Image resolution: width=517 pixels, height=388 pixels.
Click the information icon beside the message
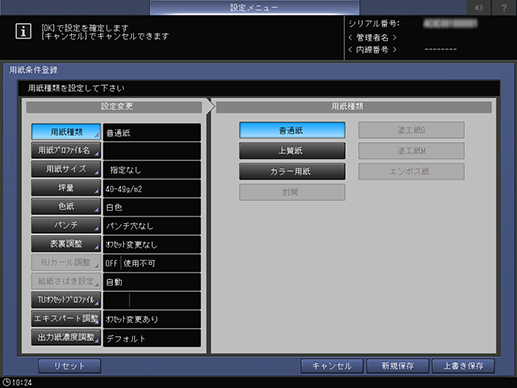23,31
